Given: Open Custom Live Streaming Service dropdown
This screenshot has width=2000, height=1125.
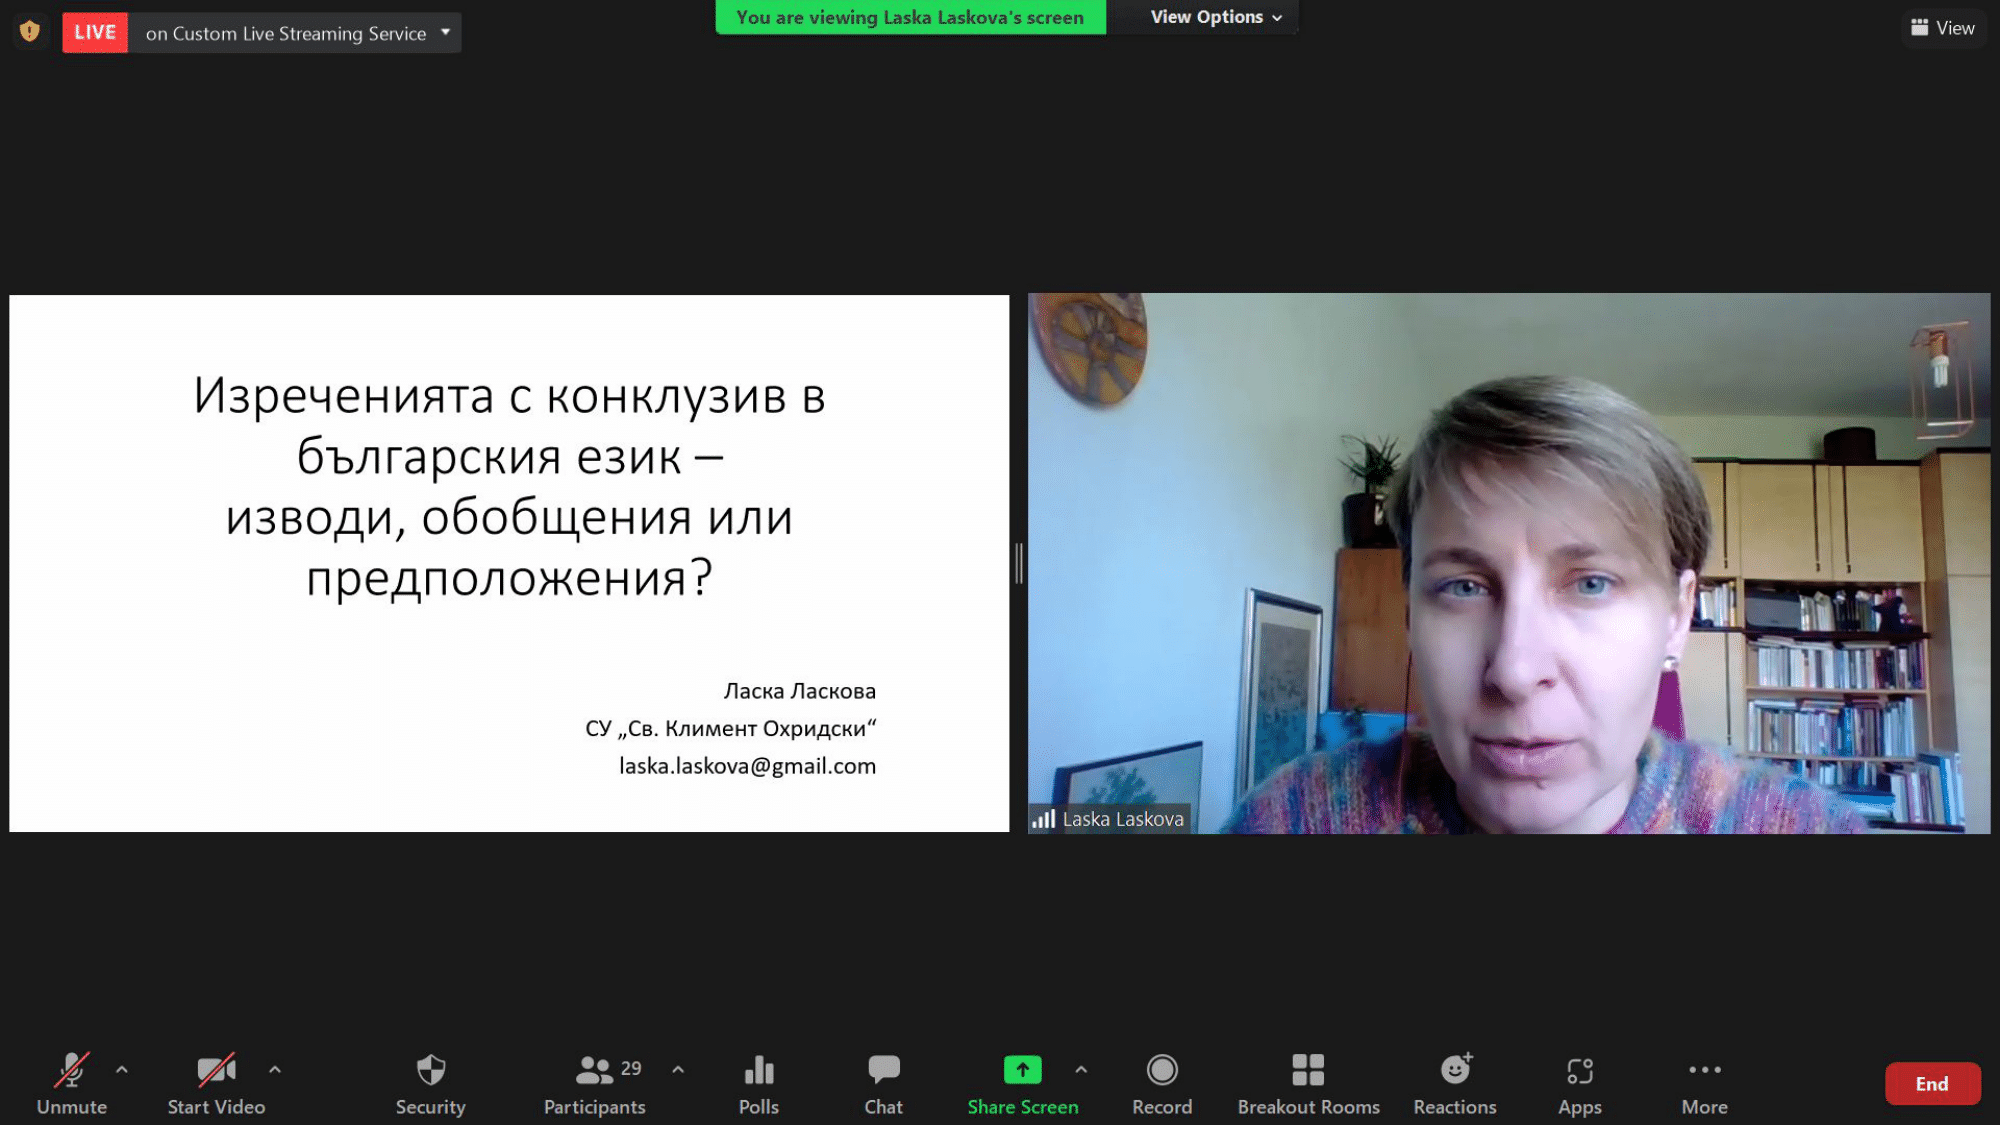Looking at the screenshot, I should tap(446, 32).
